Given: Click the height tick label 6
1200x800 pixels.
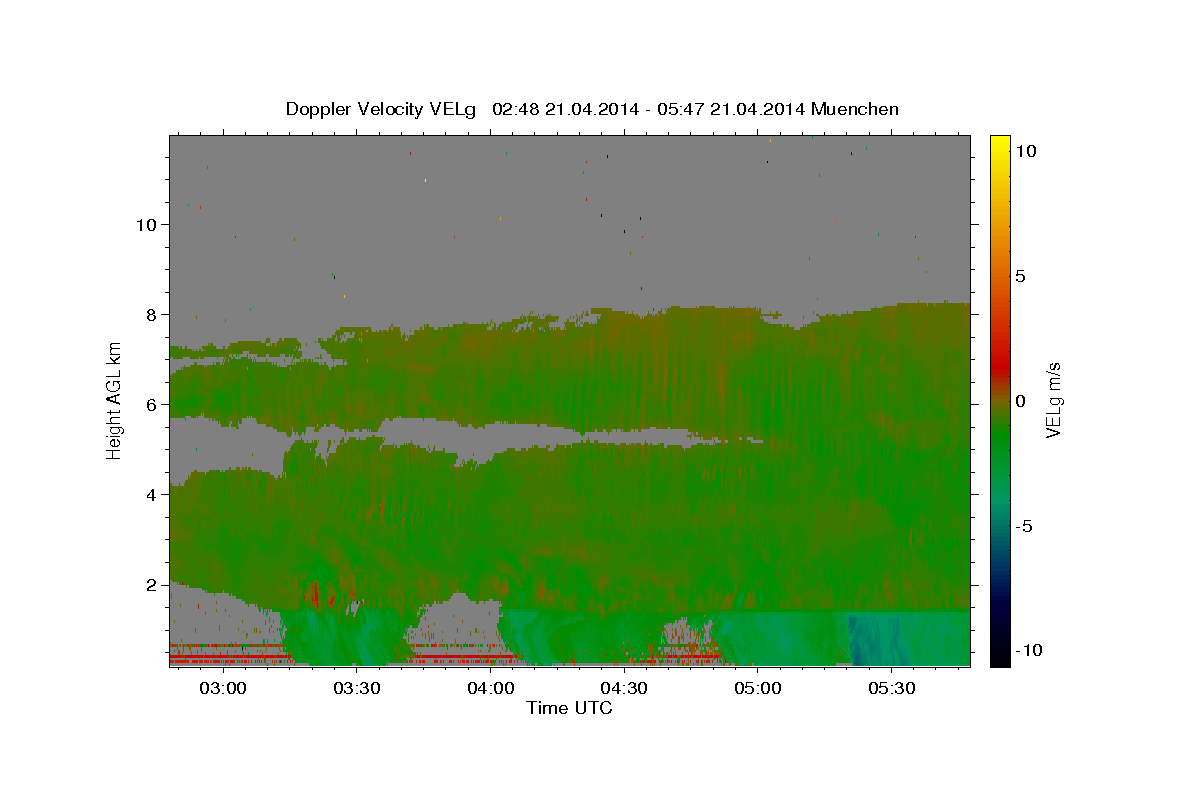Looking at the screenshot, I should tap(152, 405).
